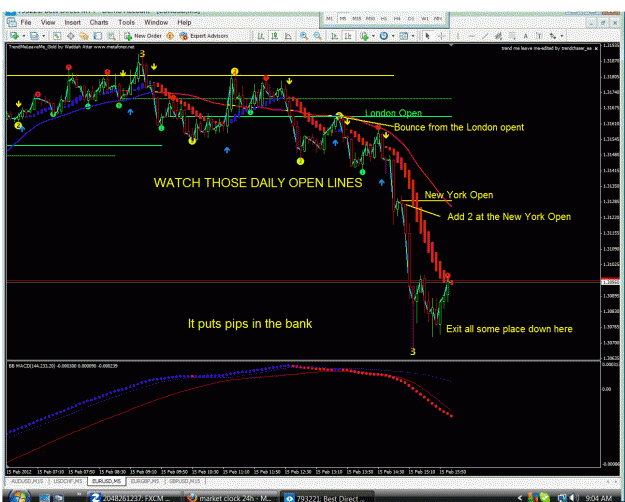Select the crosshair tool
The width and height of the screenshot is (625, 502).
441,36
